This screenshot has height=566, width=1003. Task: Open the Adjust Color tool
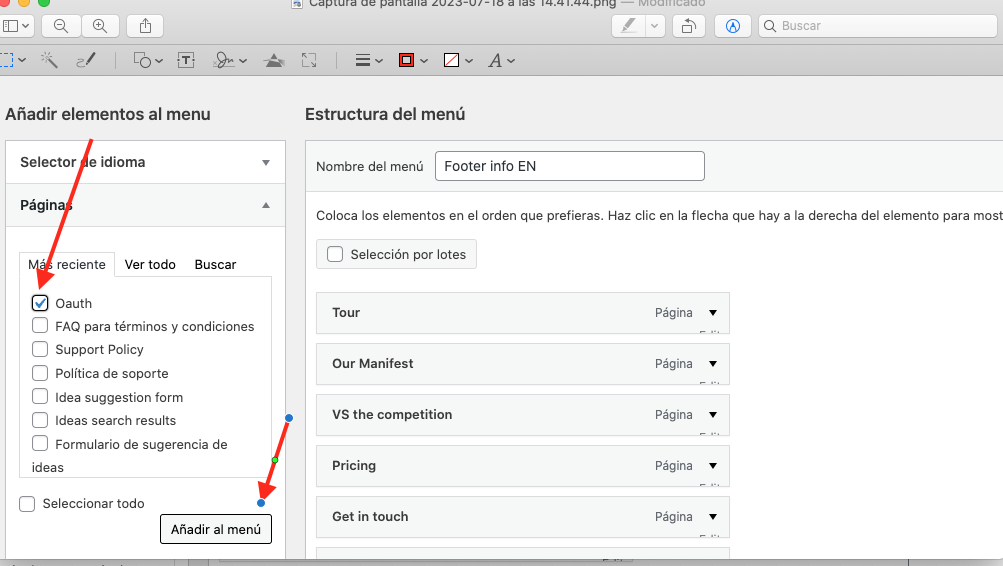tap(273, 61)
